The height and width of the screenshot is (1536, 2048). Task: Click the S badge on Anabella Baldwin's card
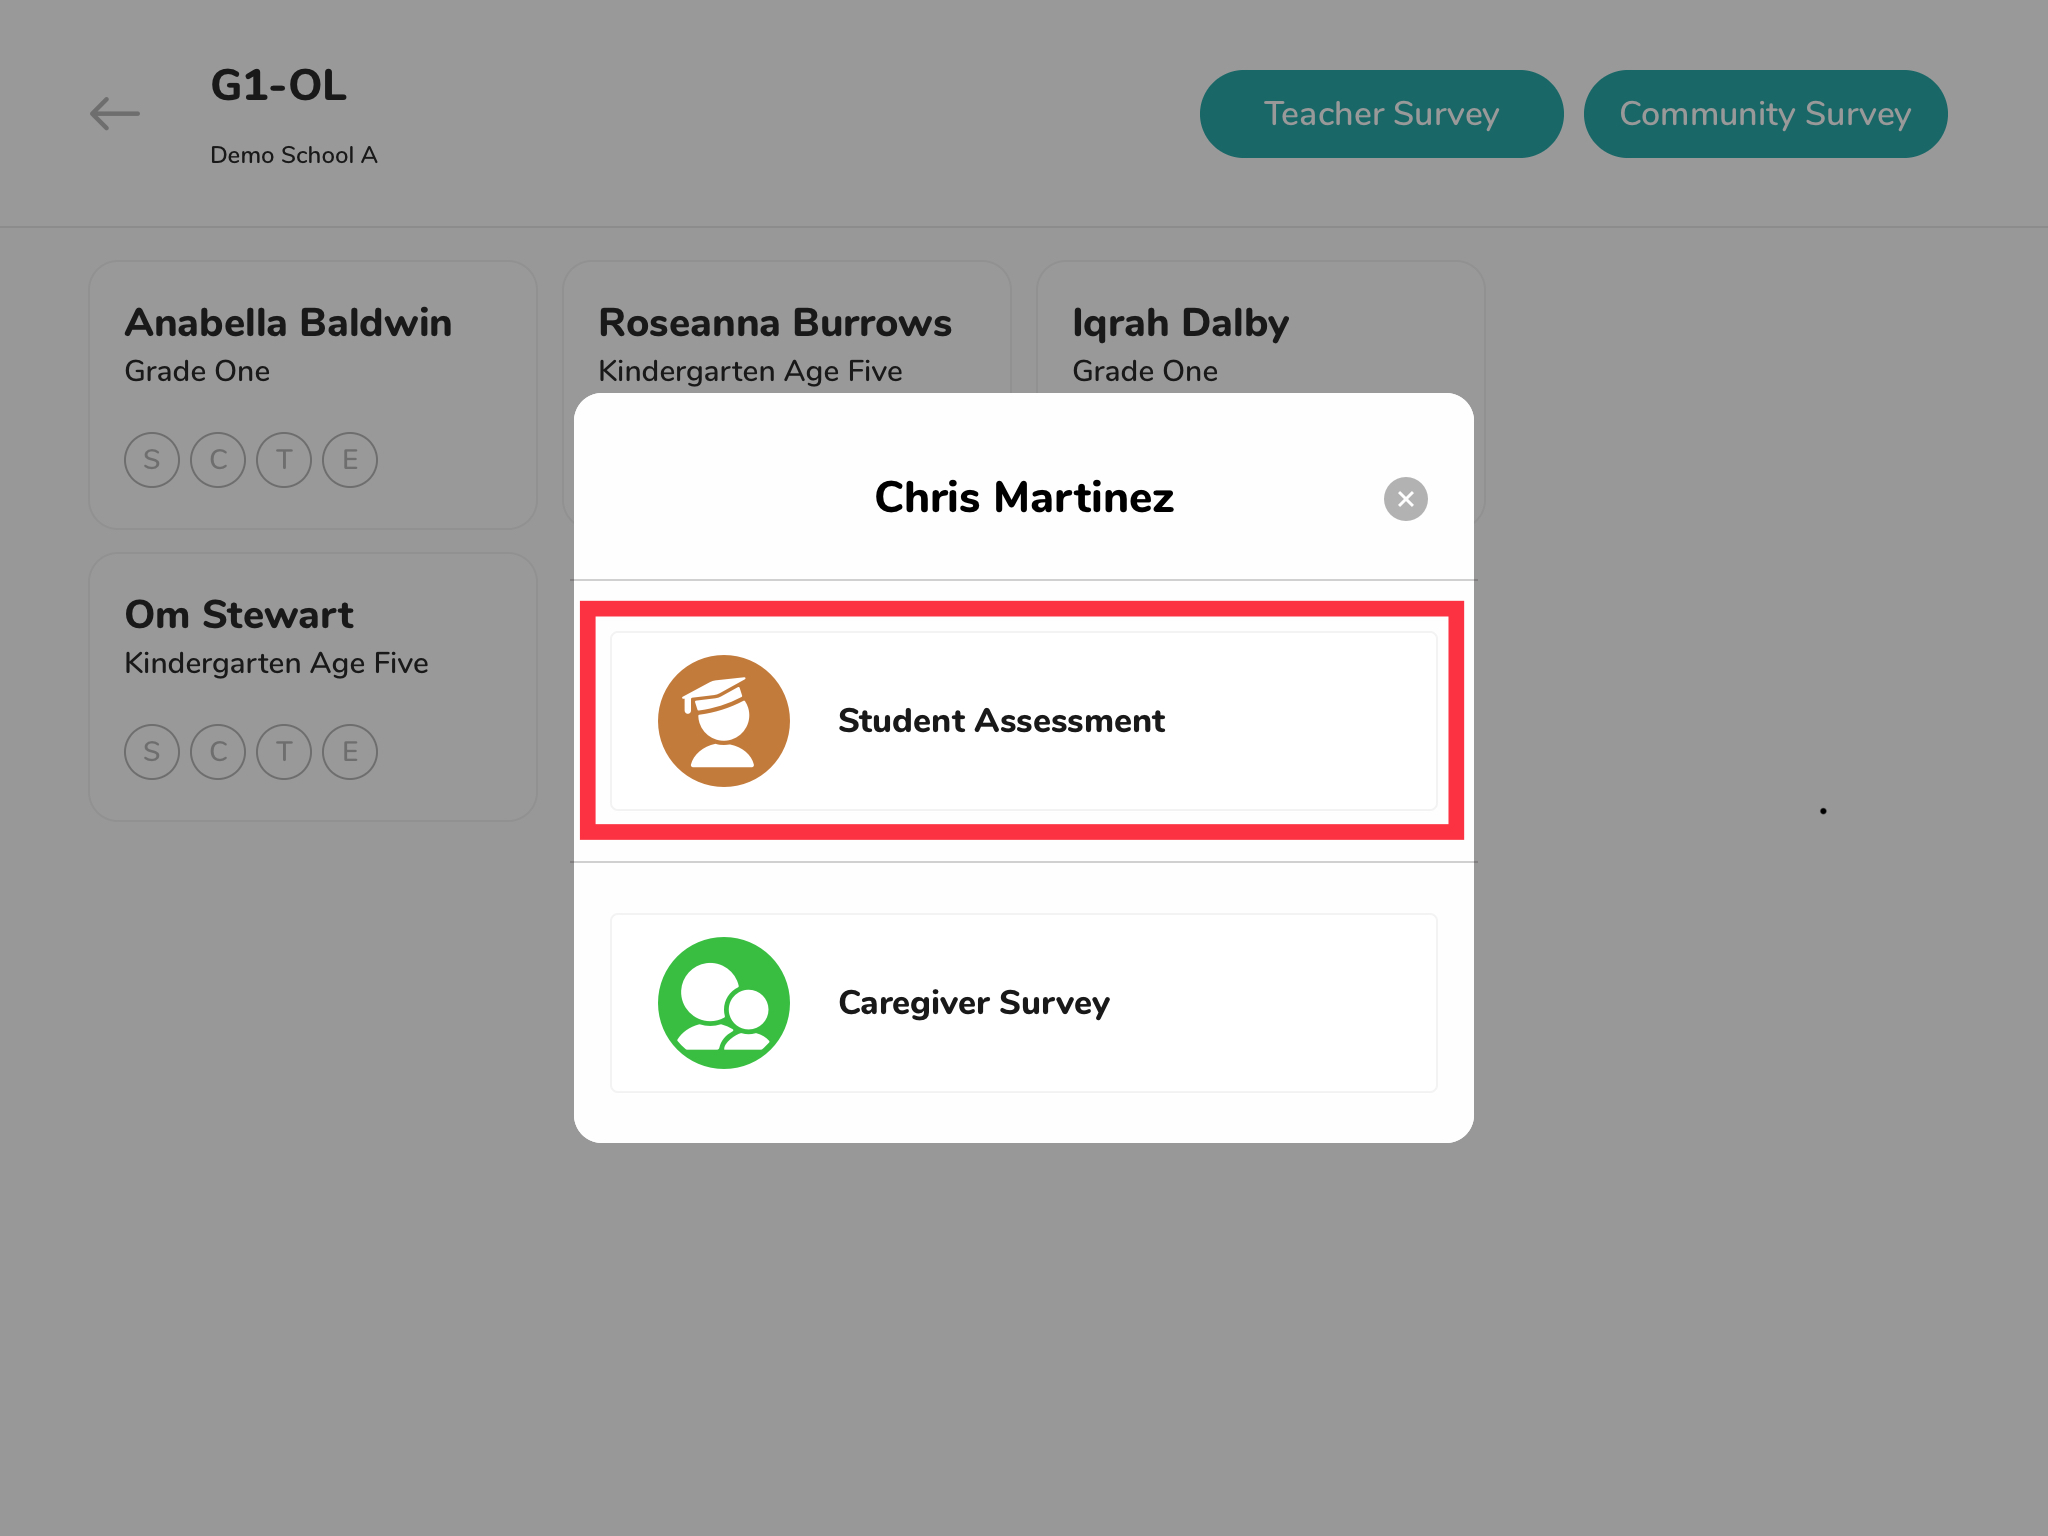152,460
